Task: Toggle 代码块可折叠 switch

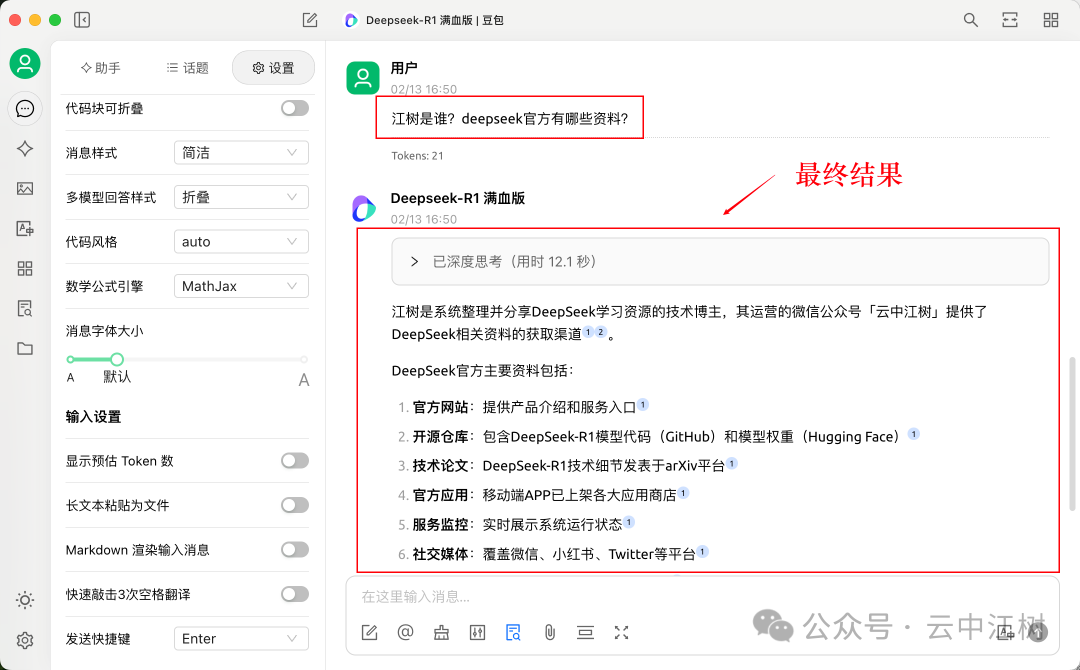Action: coord(295,108)
